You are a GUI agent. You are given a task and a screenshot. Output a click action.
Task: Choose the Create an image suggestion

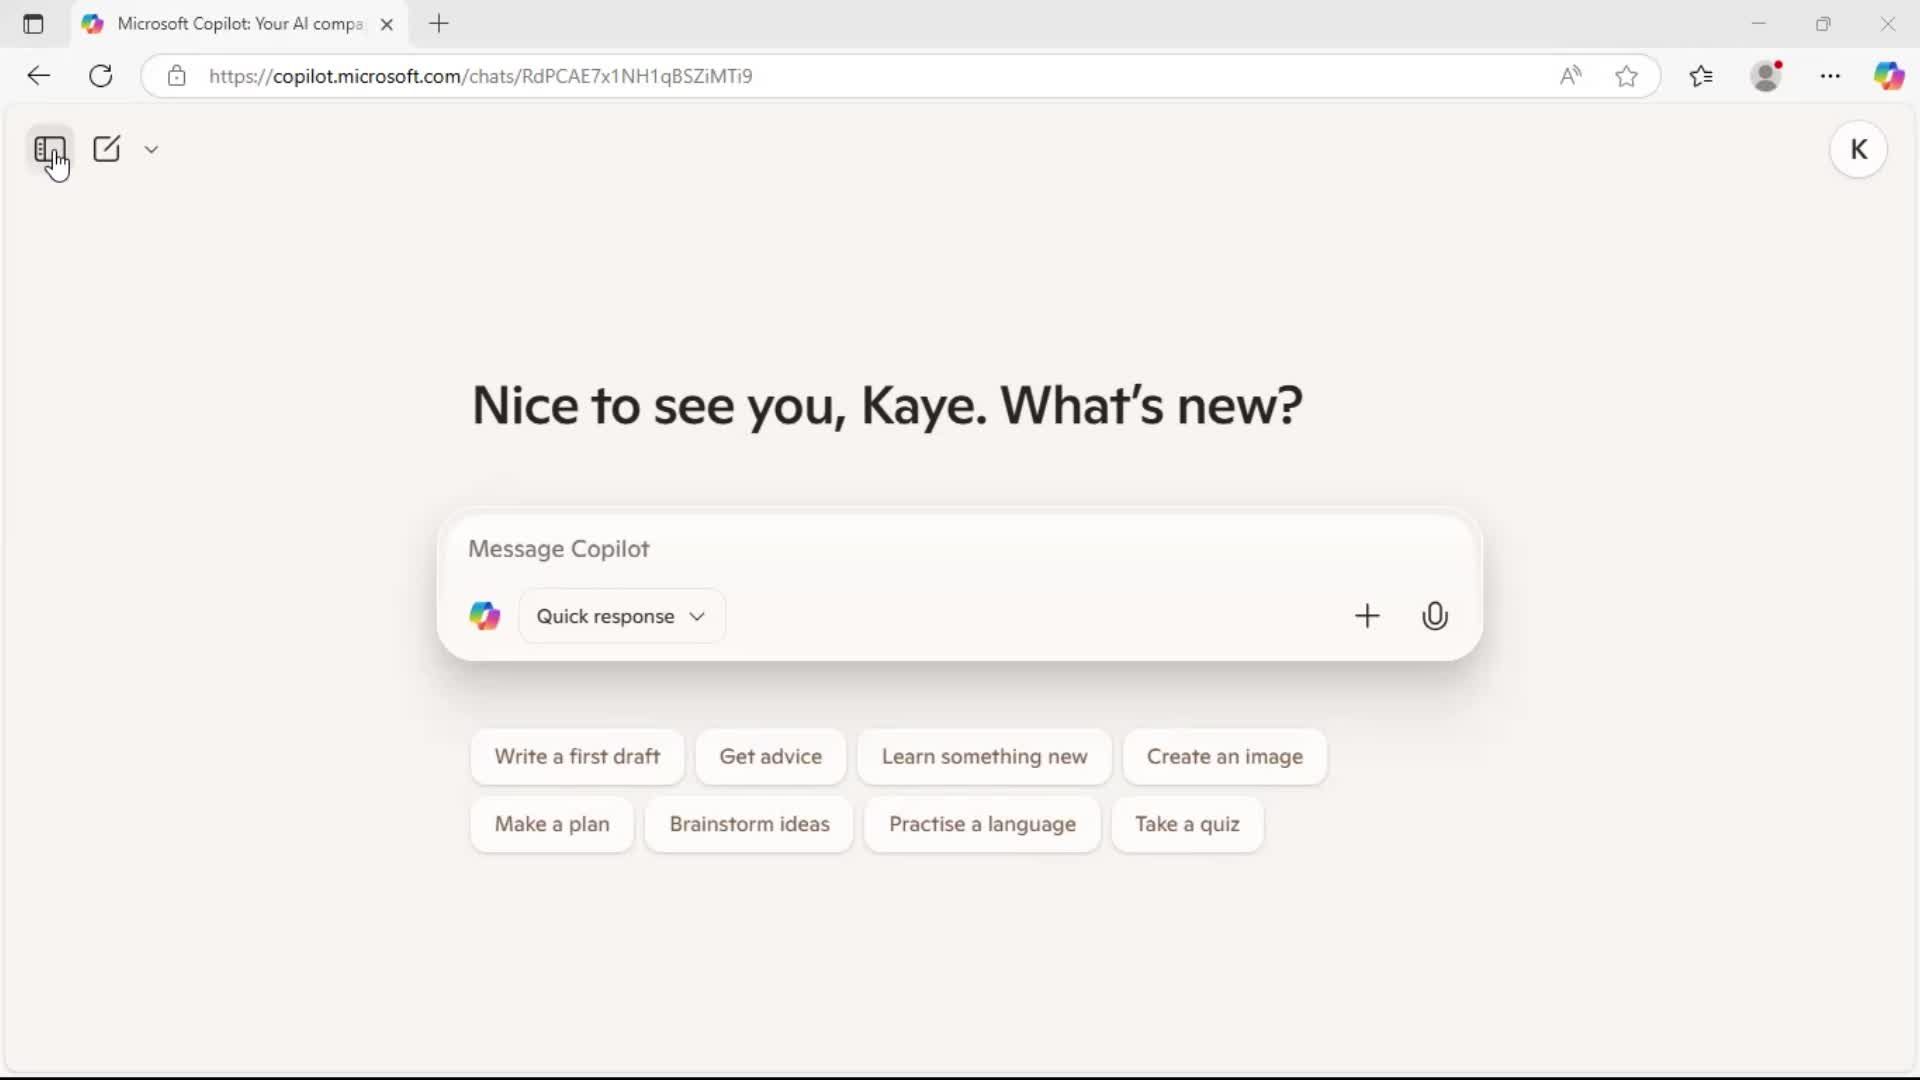click(1224, 757)
